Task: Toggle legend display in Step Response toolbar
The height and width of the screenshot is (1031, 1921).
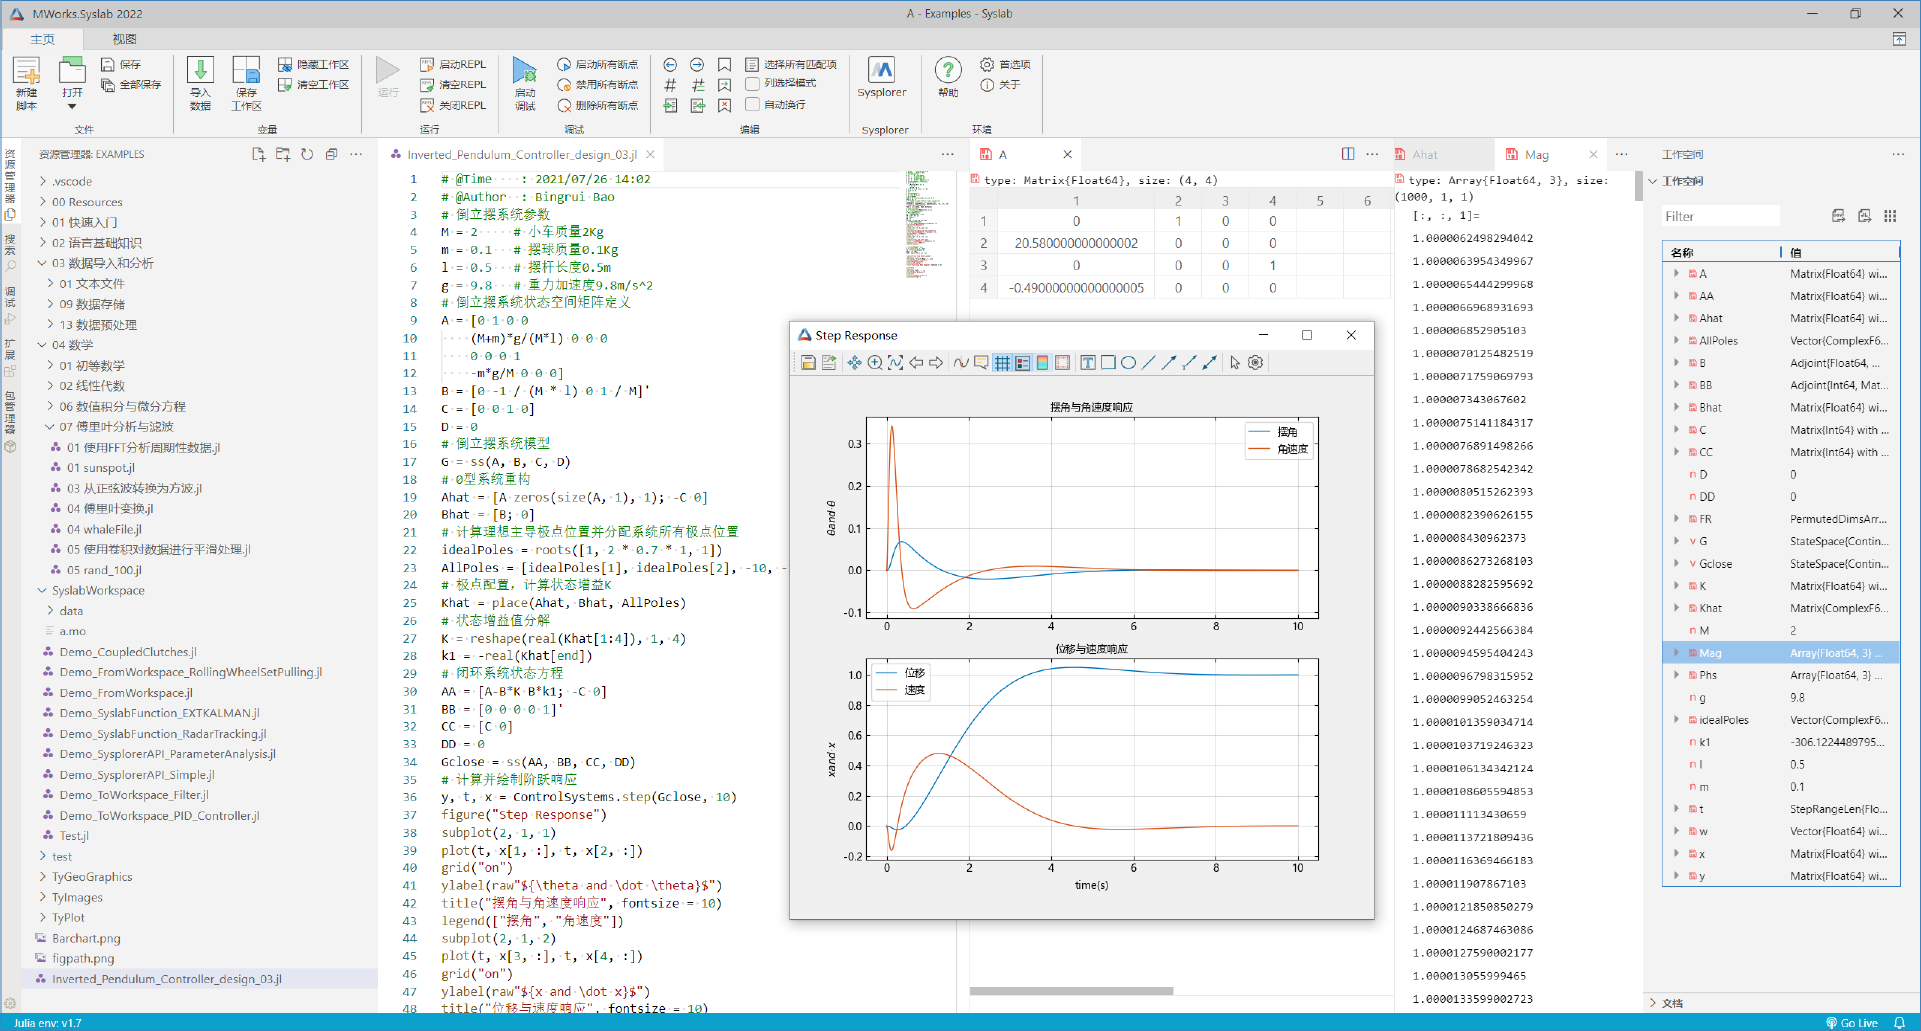Action: pos(1022,363)
